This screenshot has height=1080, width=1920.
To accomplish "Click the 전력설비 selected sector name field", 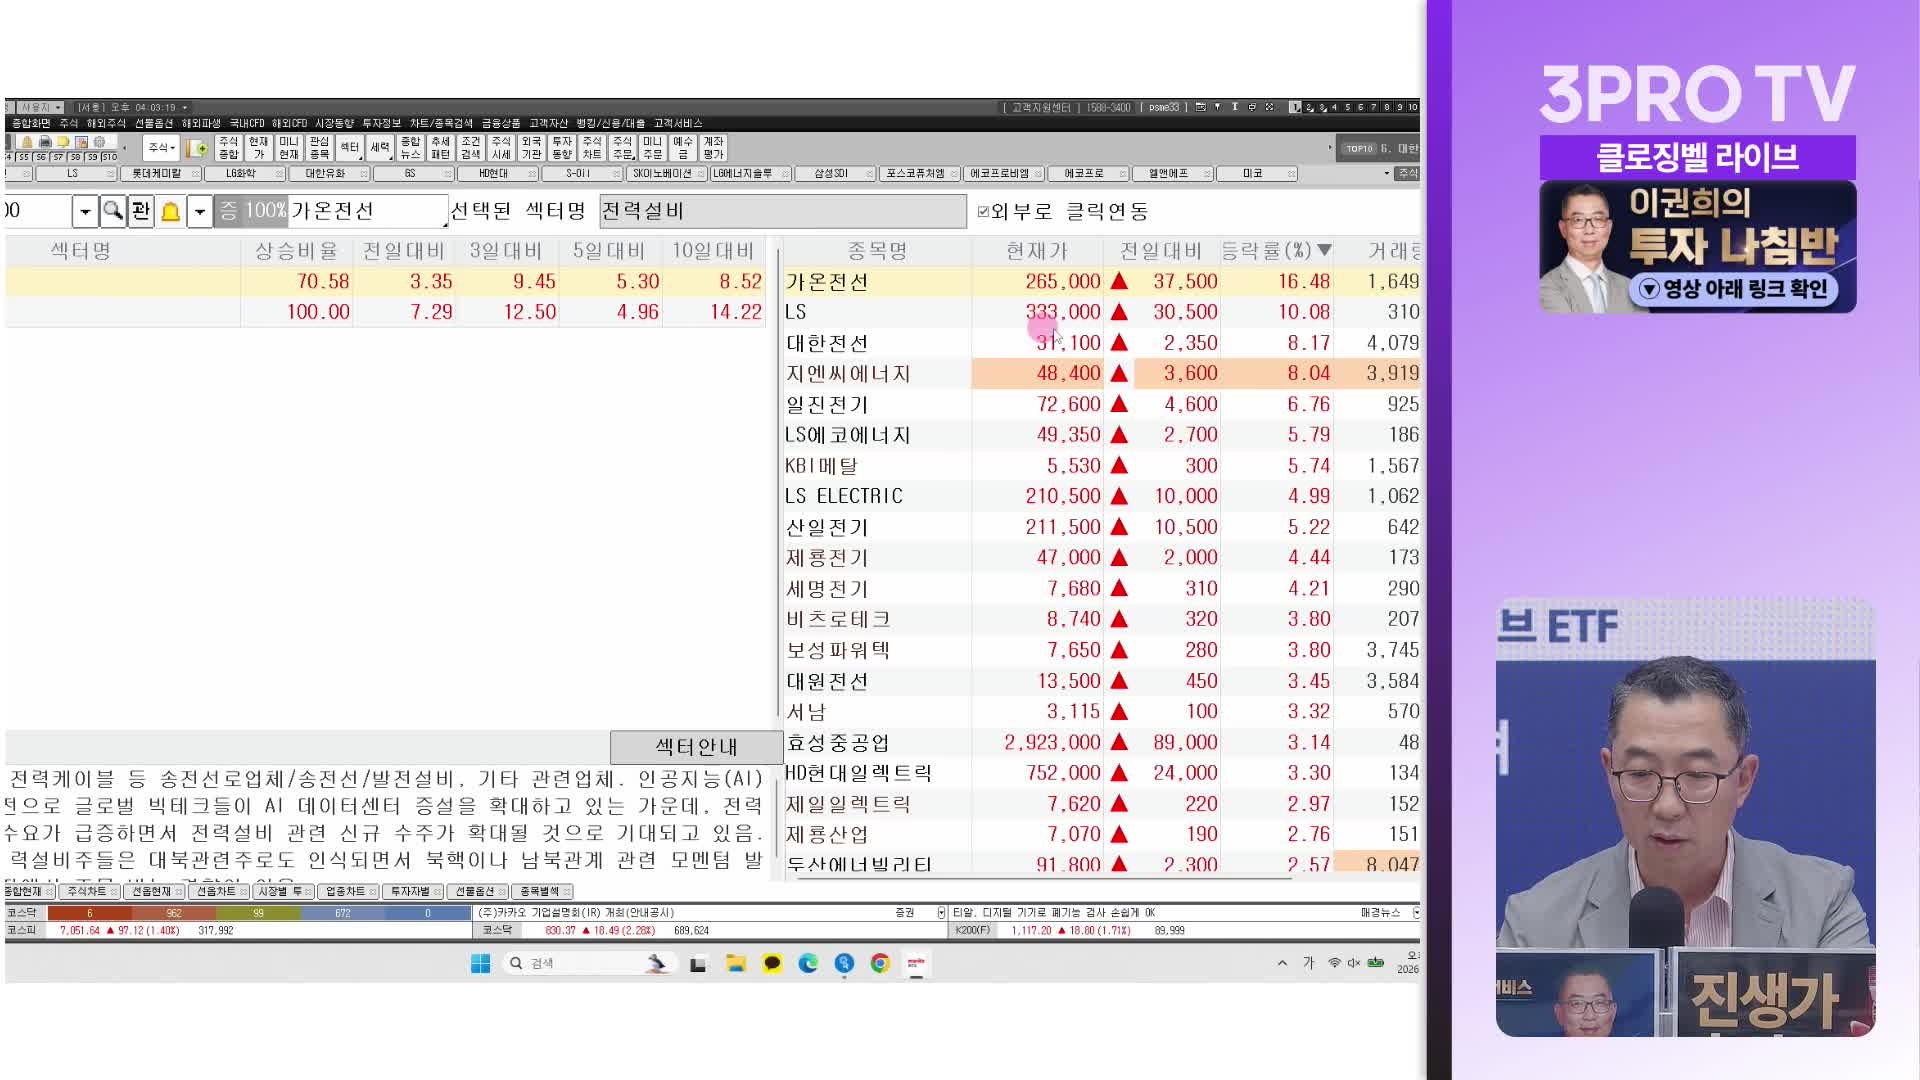I will 783,211.
